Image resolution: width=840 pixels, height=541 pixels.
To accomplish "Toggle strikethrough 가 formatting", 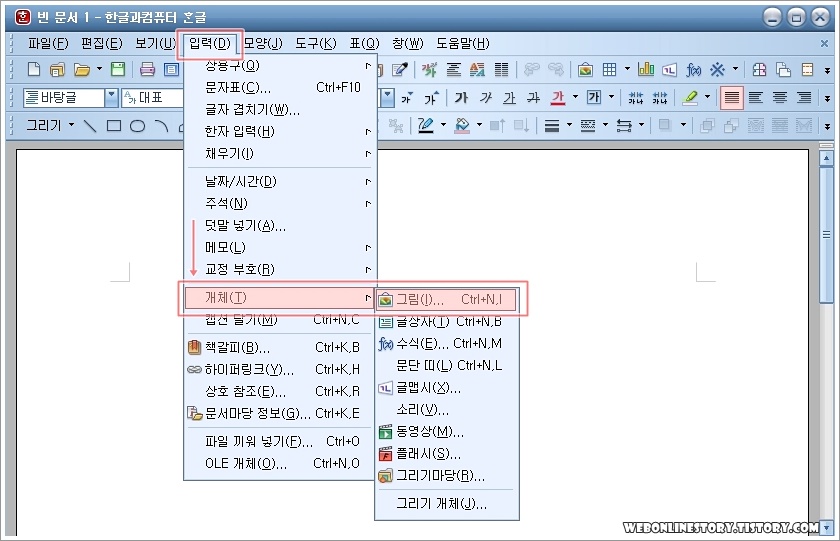I will click(x=533, y=97).
